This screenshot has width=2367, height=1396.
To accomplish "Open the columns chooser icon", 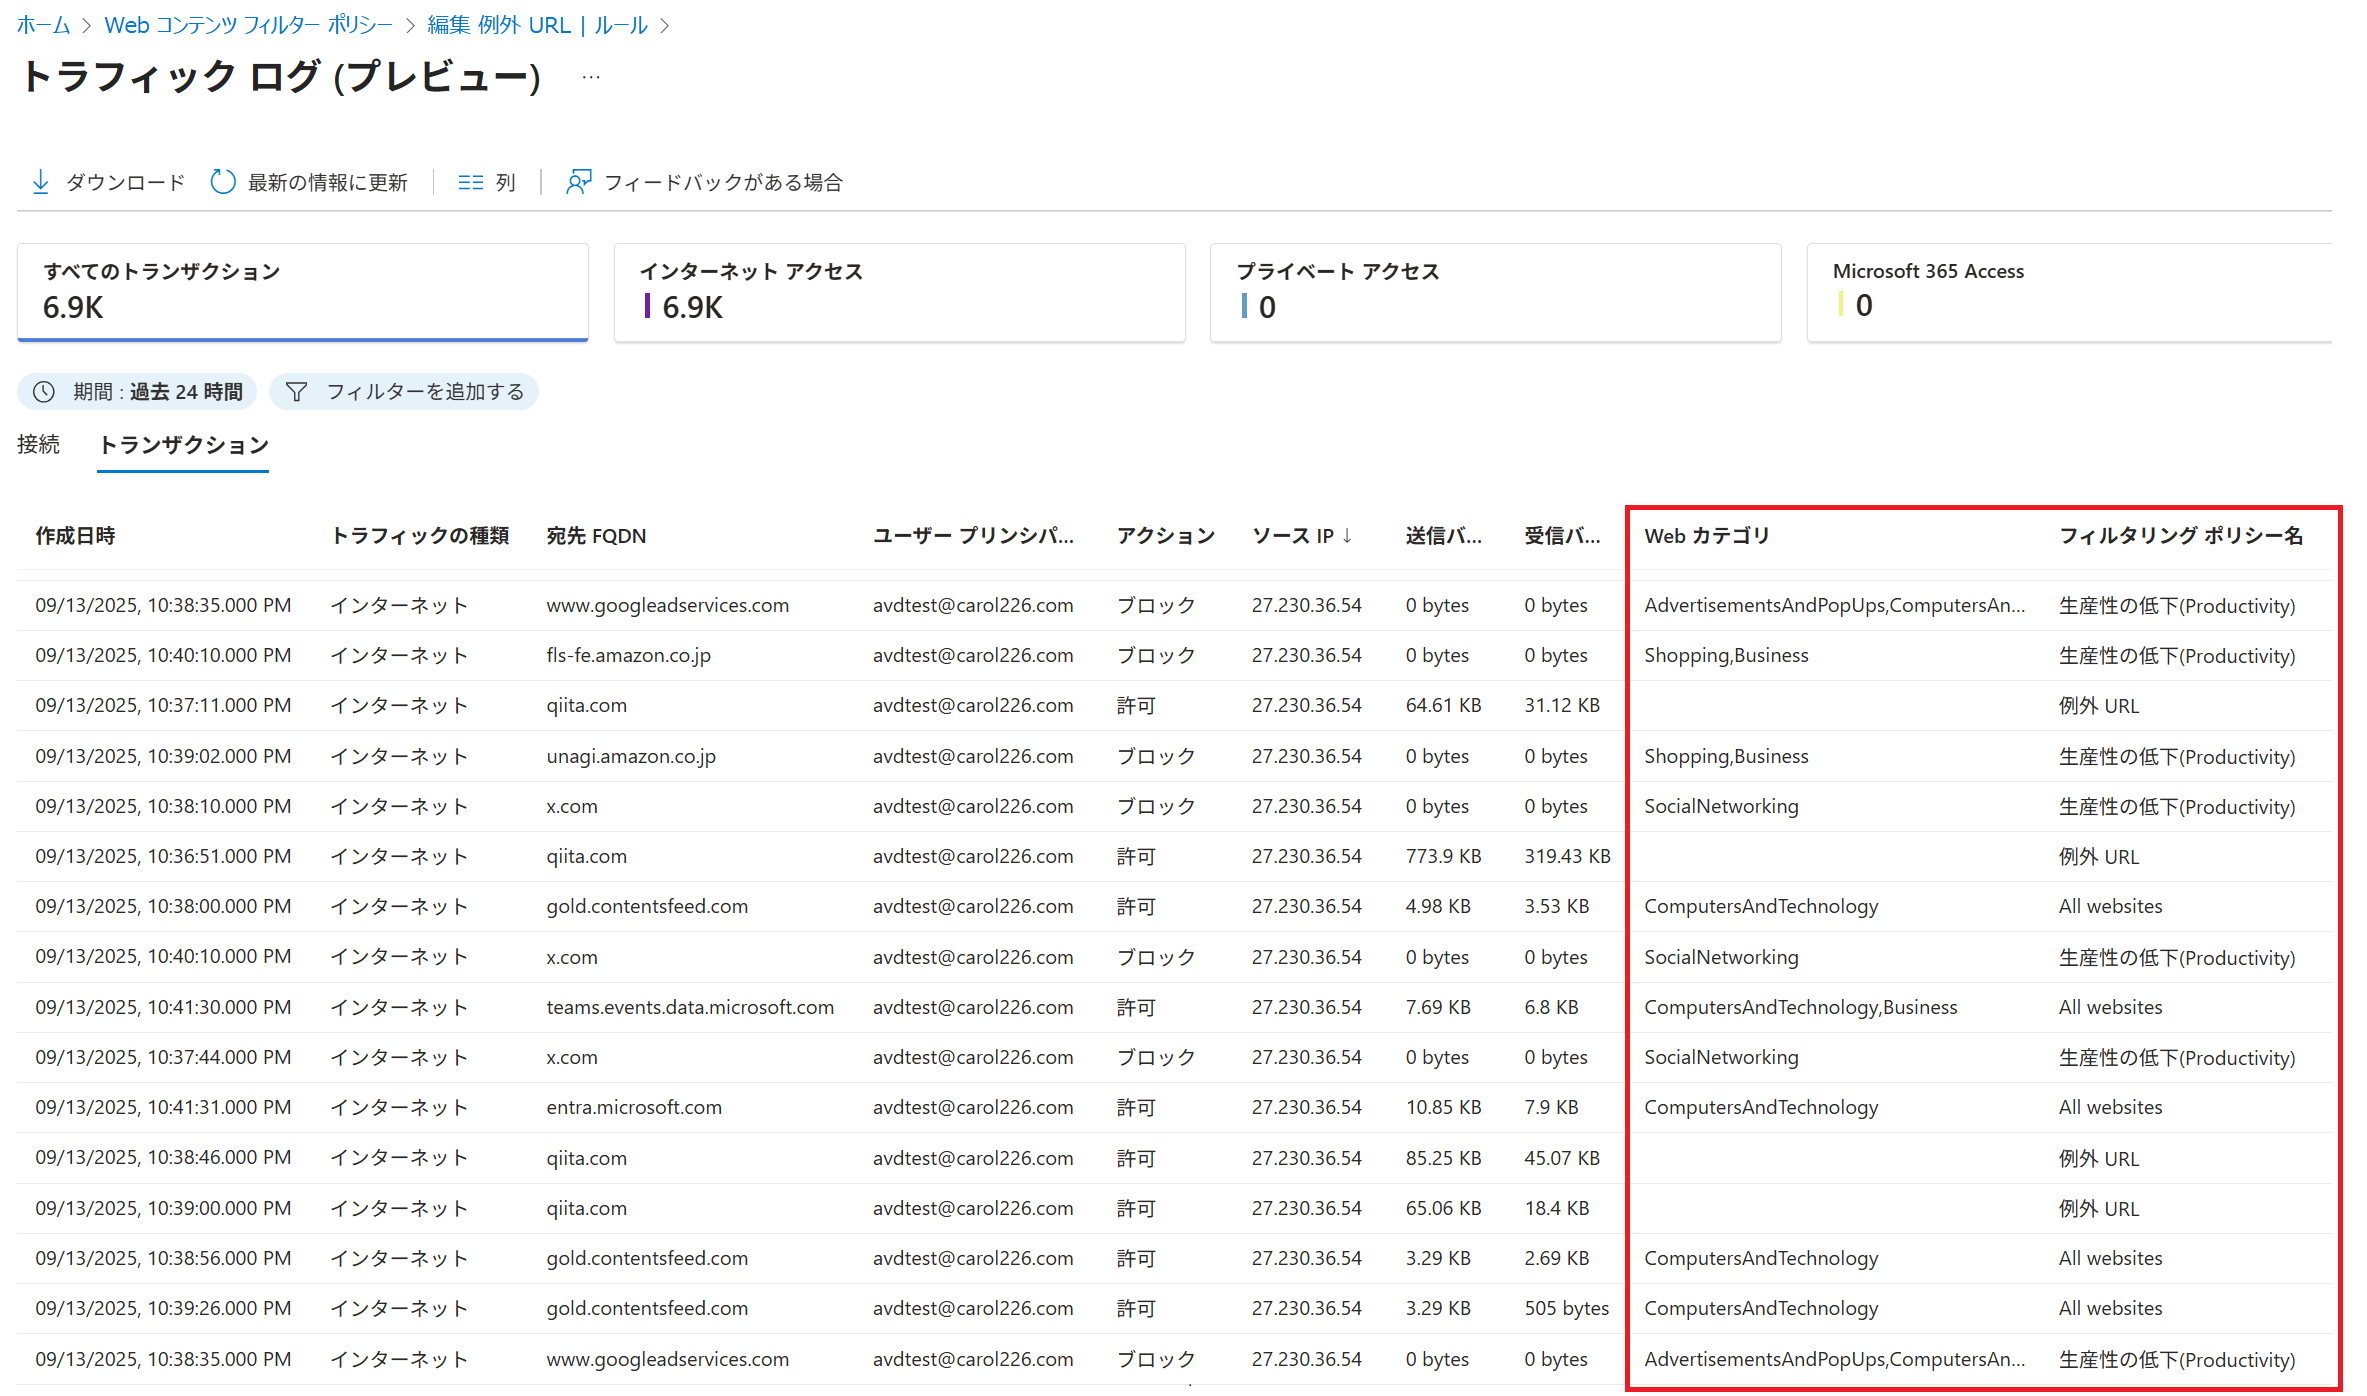I will [x=470, y=182].
